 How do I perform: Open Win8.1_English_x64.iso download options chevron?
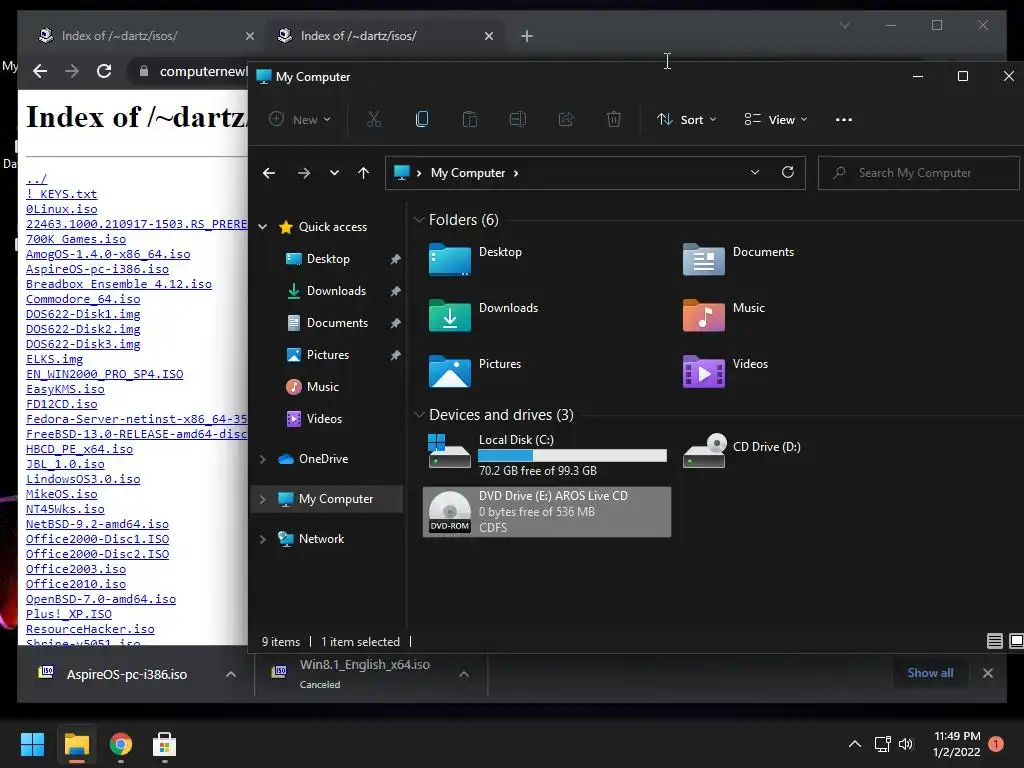click(464, 674)
